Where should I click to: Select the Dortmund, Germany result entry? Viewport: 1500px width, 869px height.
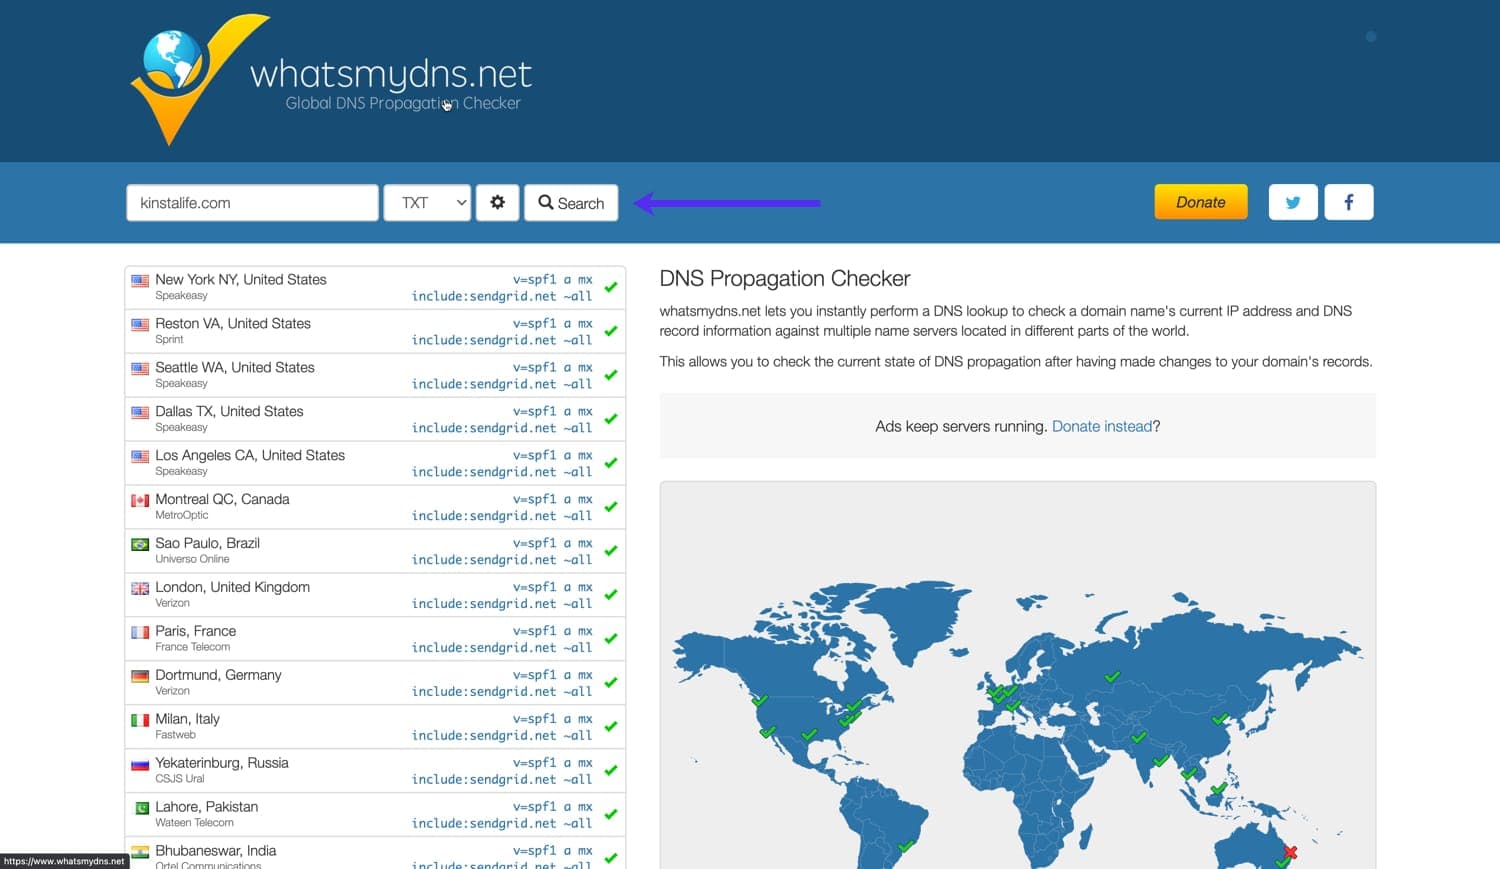coord(374,682)
